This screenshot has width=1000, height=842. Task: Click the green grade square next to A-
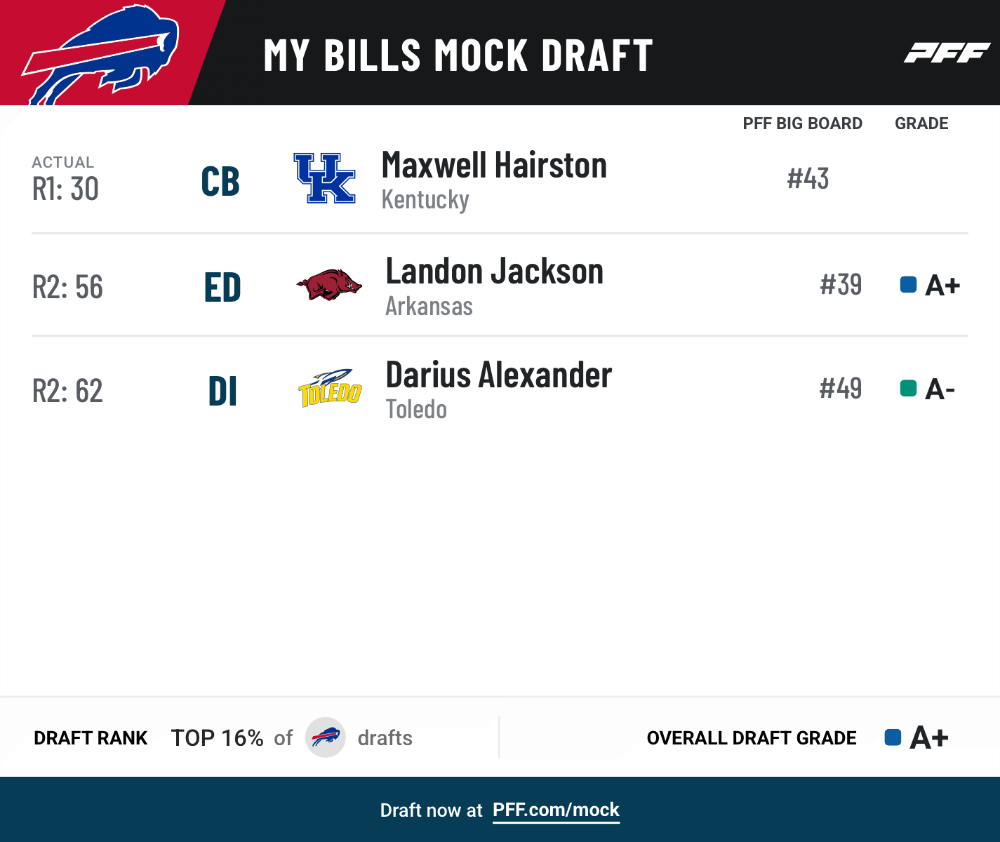pyautogui.click(x=908, y=388)
